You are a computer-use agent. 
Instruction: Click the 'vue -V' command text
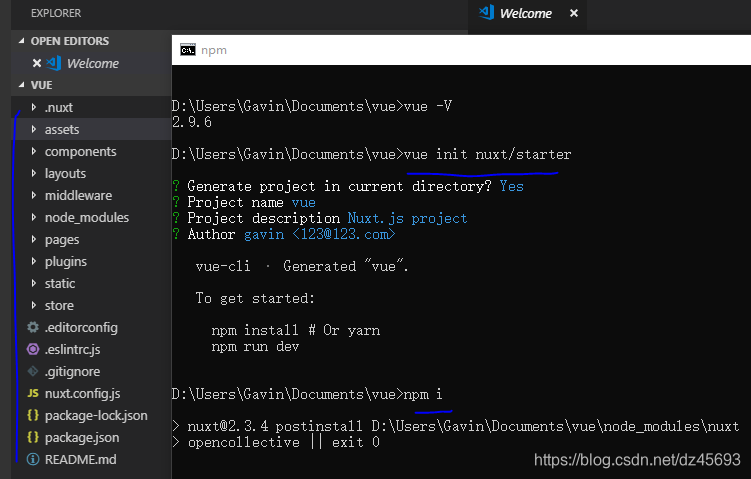point(428,106)
